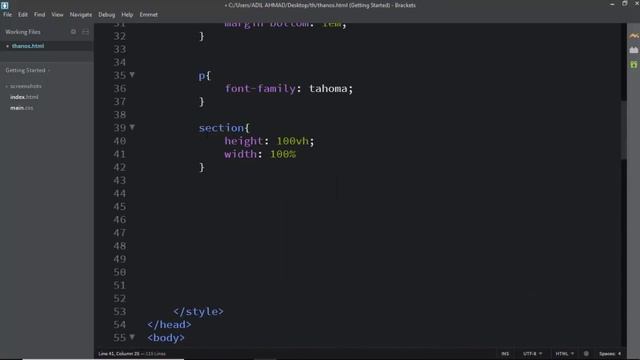The image size is (640, 360).
Task: Open the Getting Started project dropdown
Action: pos(28,70)
